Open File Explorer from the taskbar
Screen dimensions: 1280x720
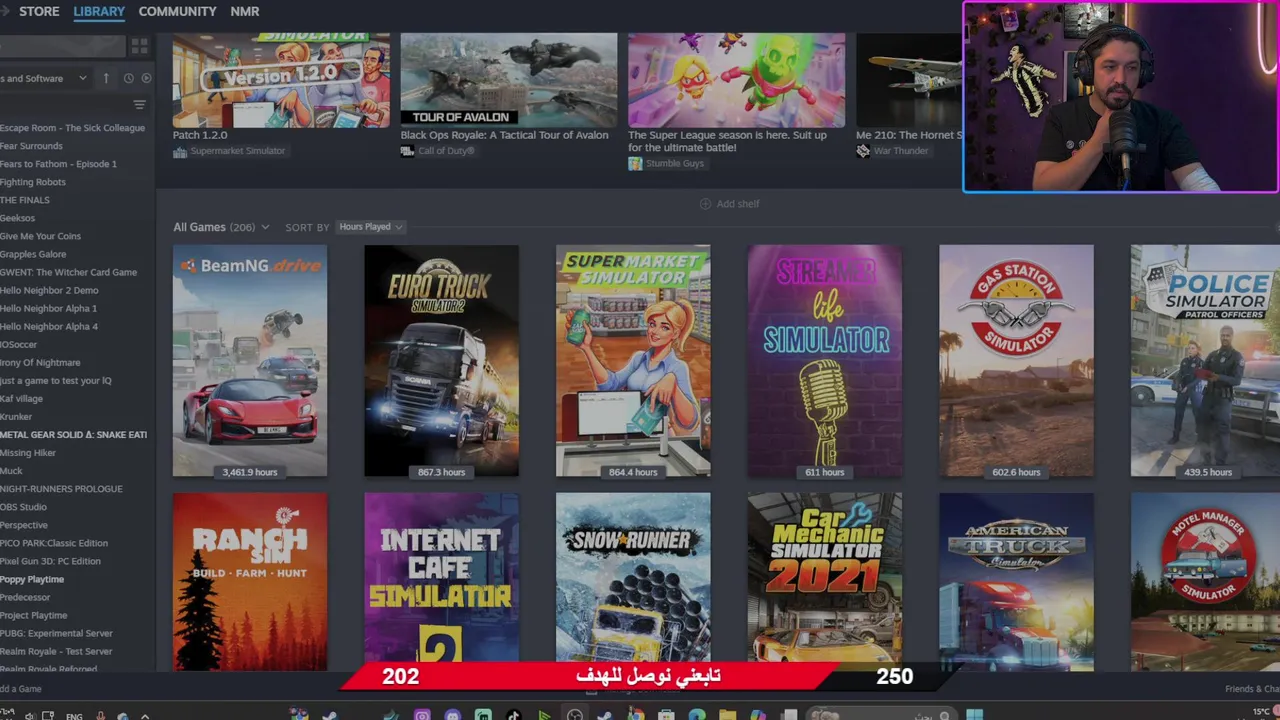point(727,715)
